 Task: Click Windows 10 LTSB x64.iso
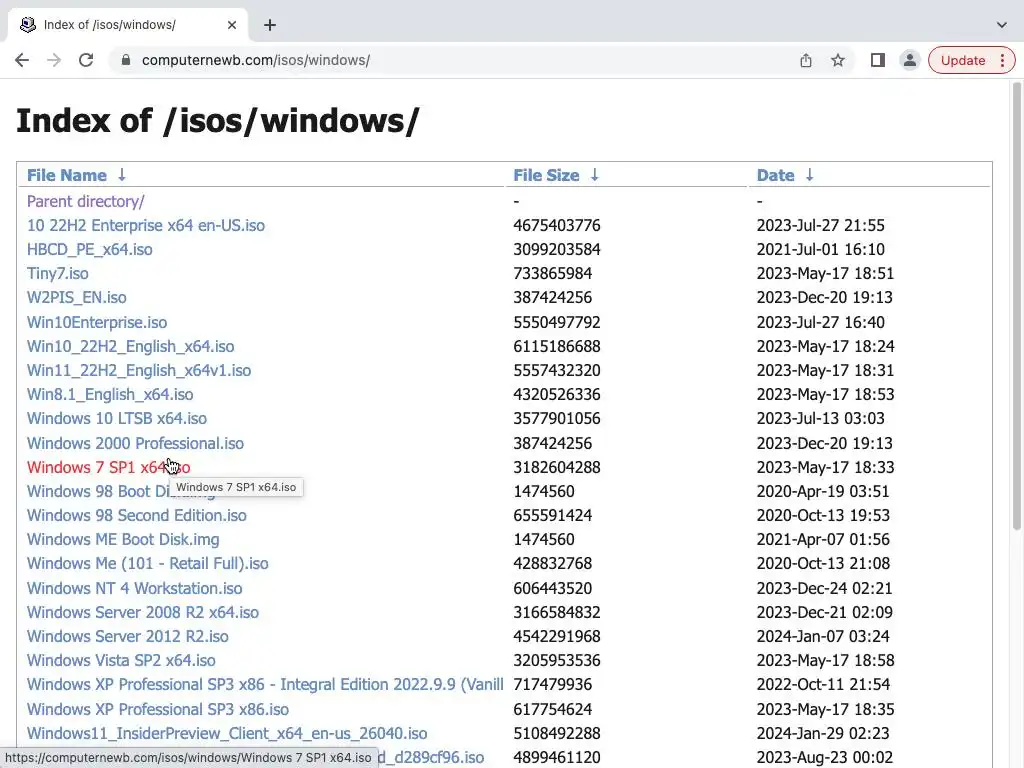click(x=117, y=419)
